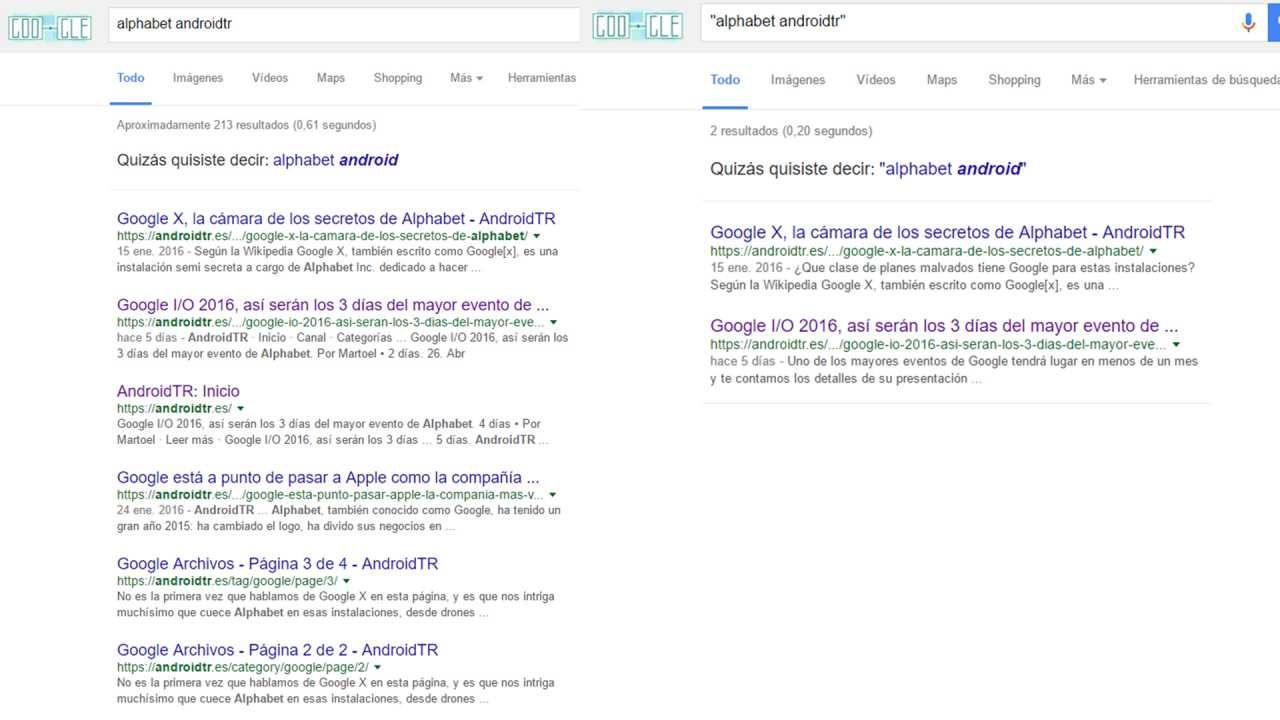
Task: Open Imágenes tab in right window
Action: tap(798, 80)
